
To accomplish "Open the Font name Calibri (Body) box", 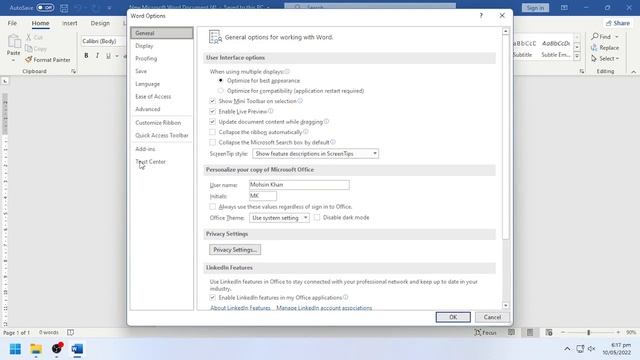I will pyautogui.click(x=102, y=41).
